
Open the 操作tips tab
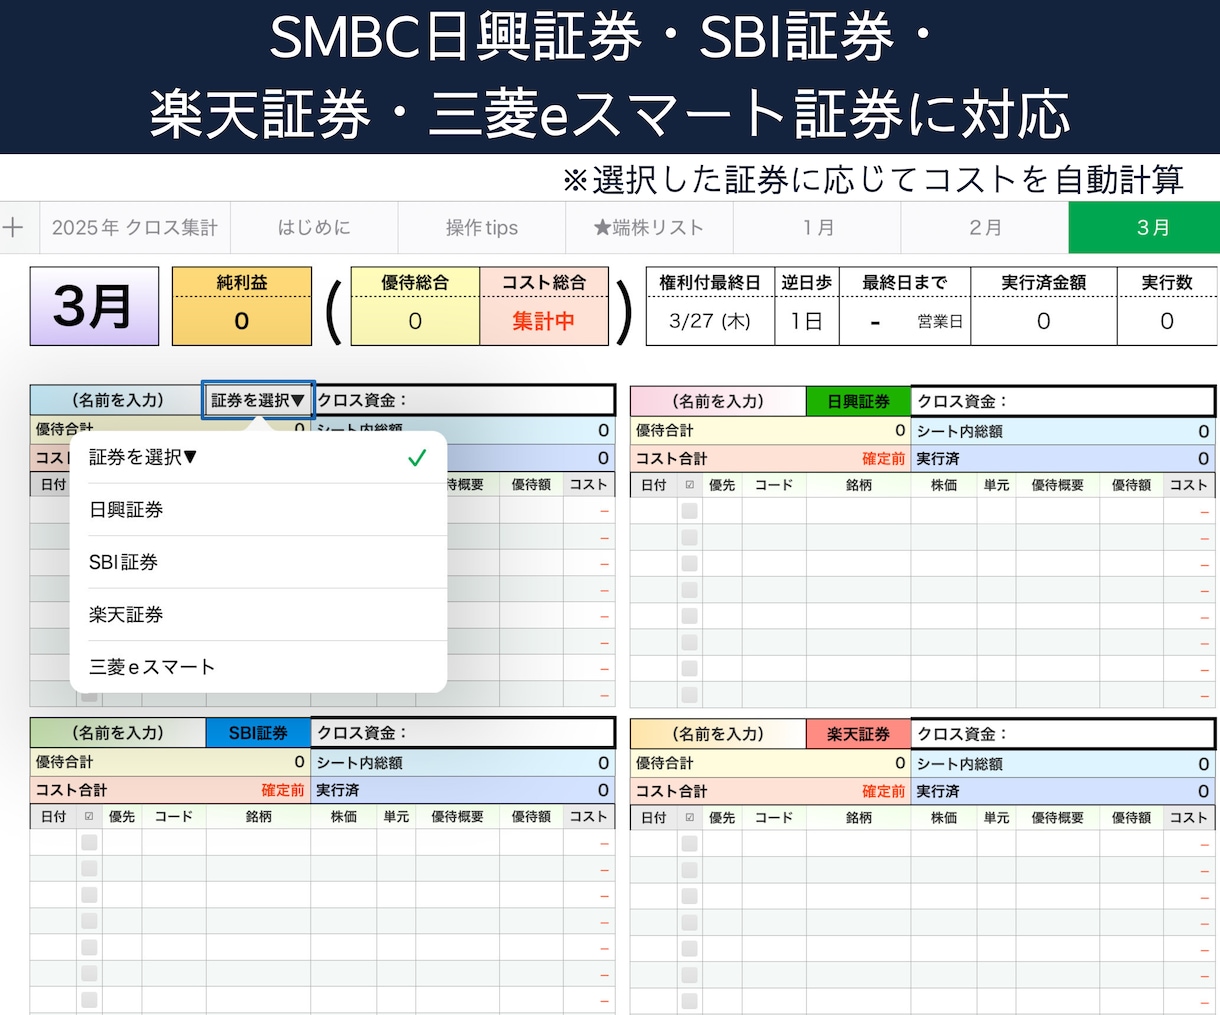click(x=482, y=228)
